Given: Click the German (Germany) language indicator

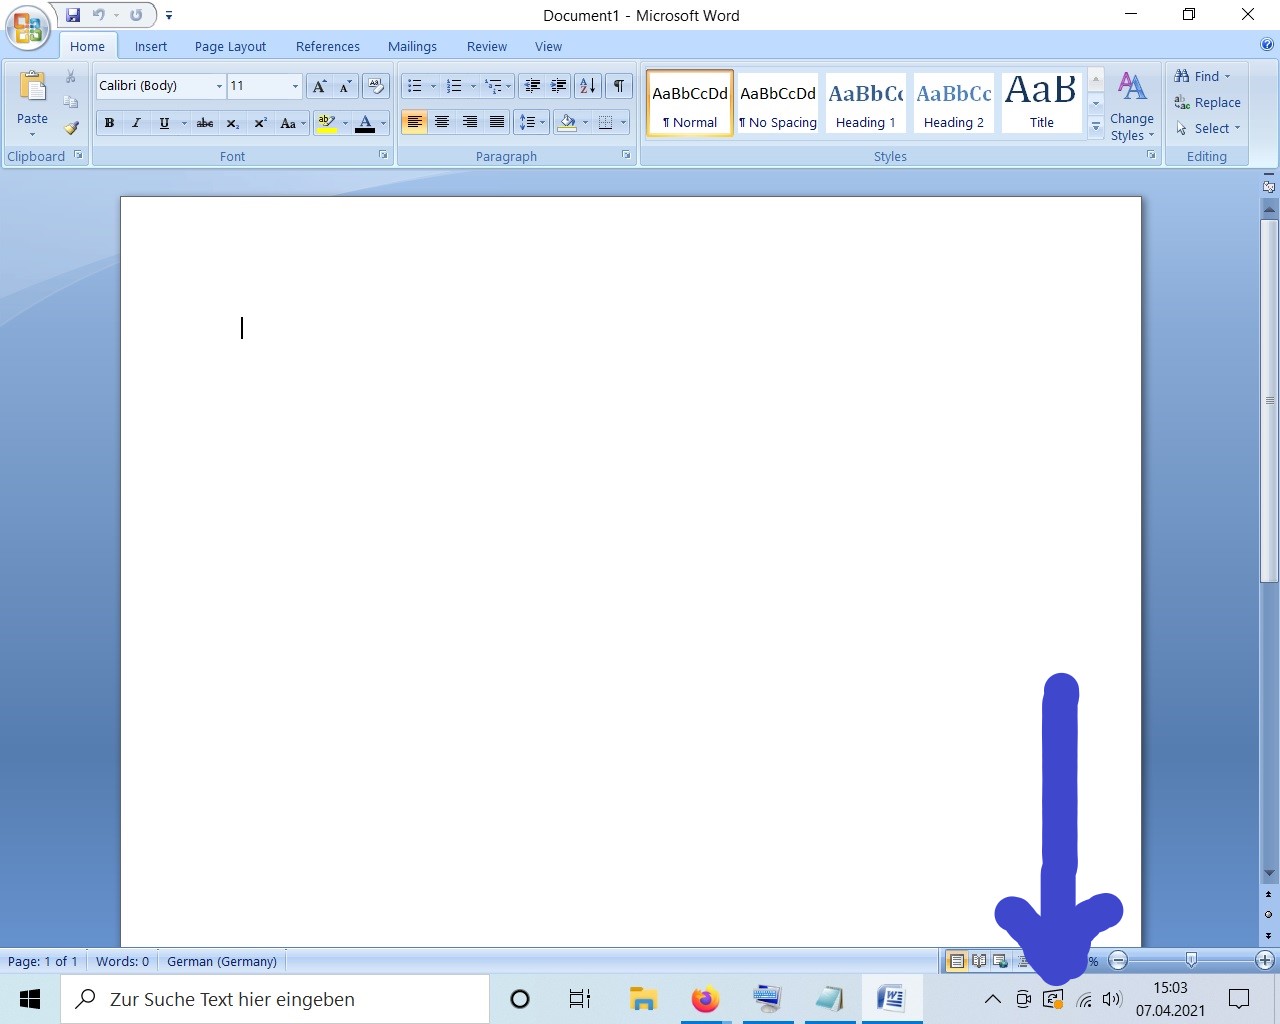Looking at the screenshot, I should click(222, 961).
